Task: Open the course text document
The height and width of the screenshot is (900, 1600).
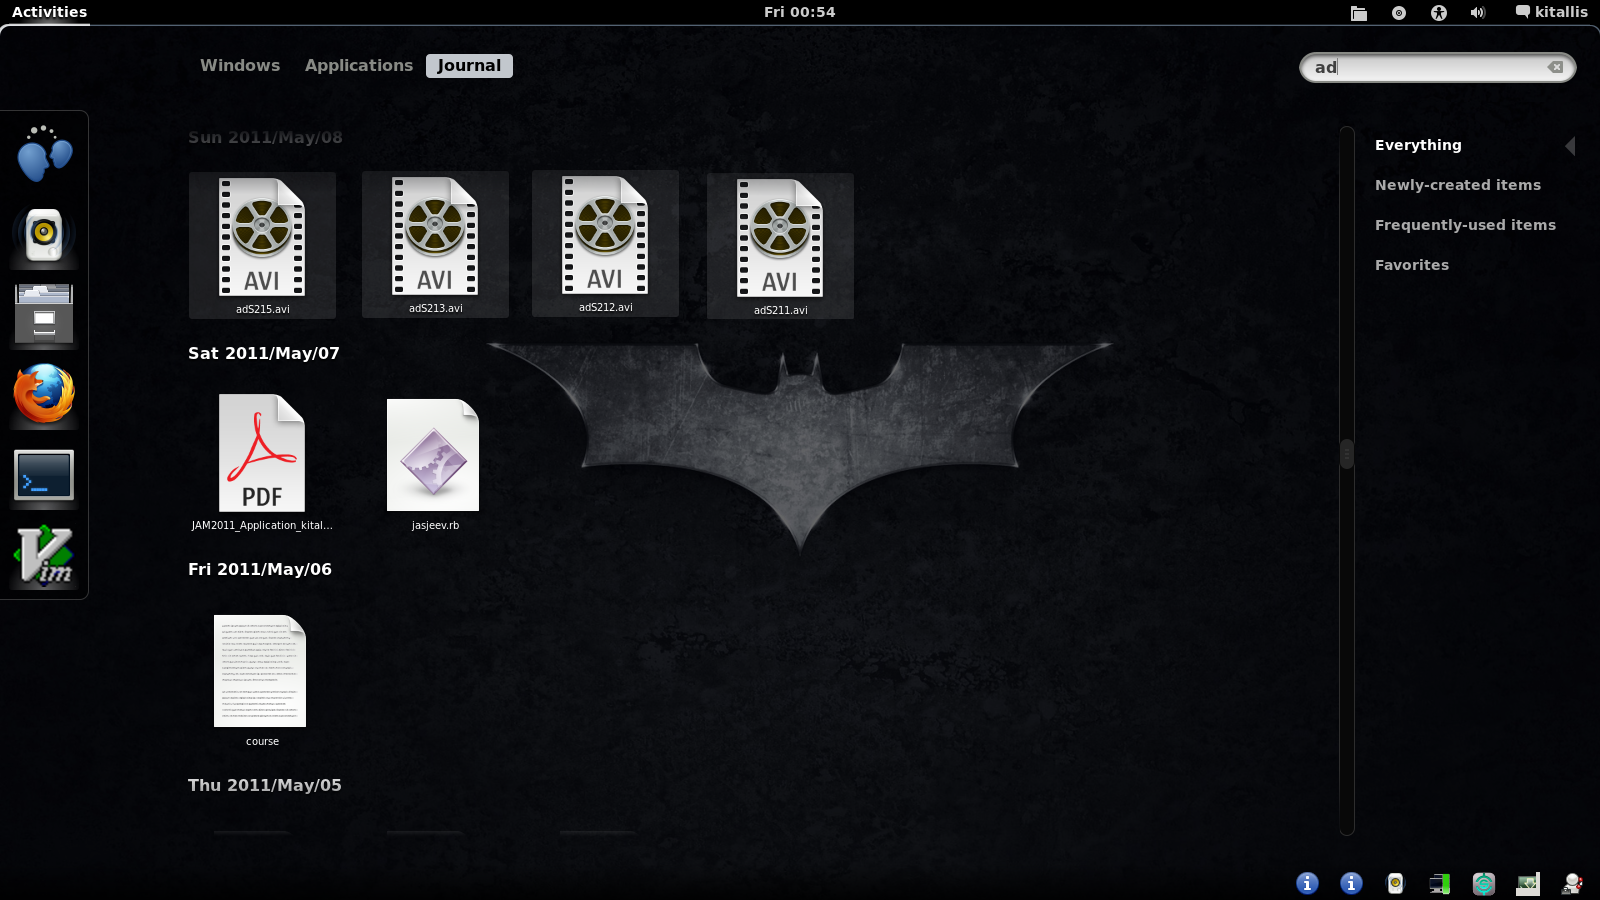Action: click(261, 681)
